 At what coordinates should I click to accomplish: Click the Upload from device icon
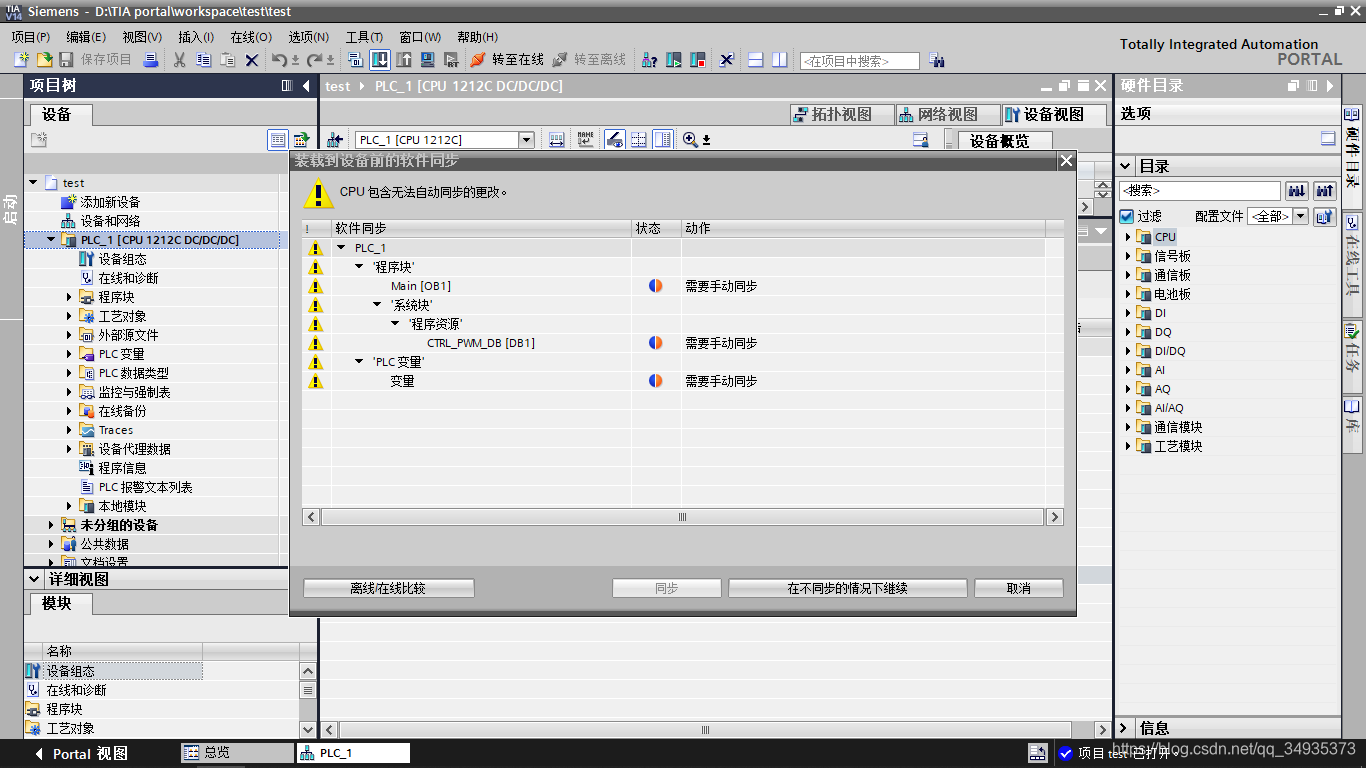click(404, 60)
